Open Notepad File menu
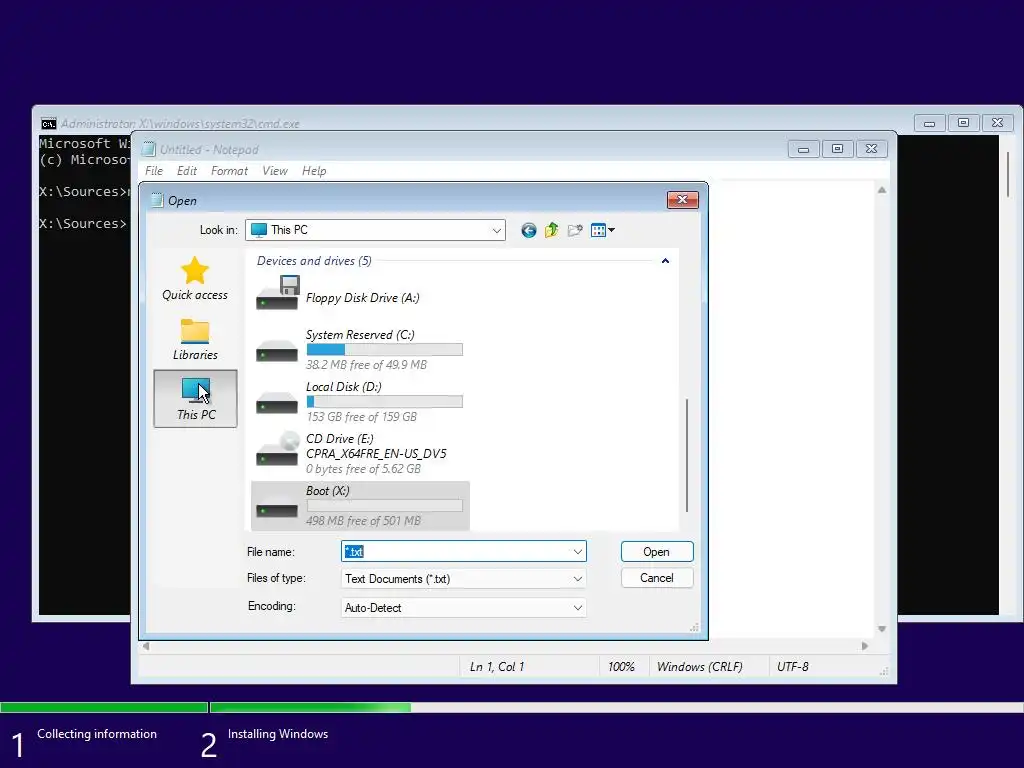 154,170
